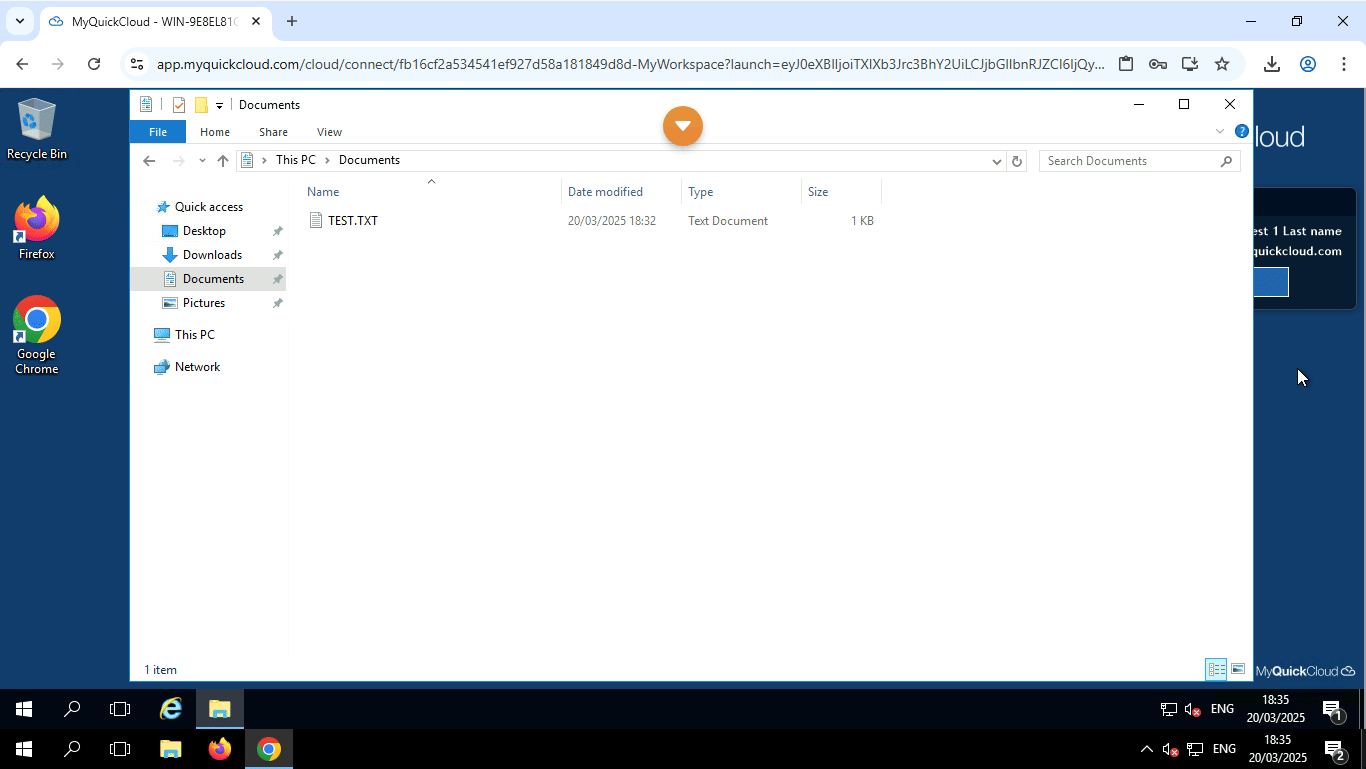This screenshot has width=1366, height=769.
Task: Expand the Explorer ribbon with the chevron
Action: pyautogui.click(x=1220, y=131)
